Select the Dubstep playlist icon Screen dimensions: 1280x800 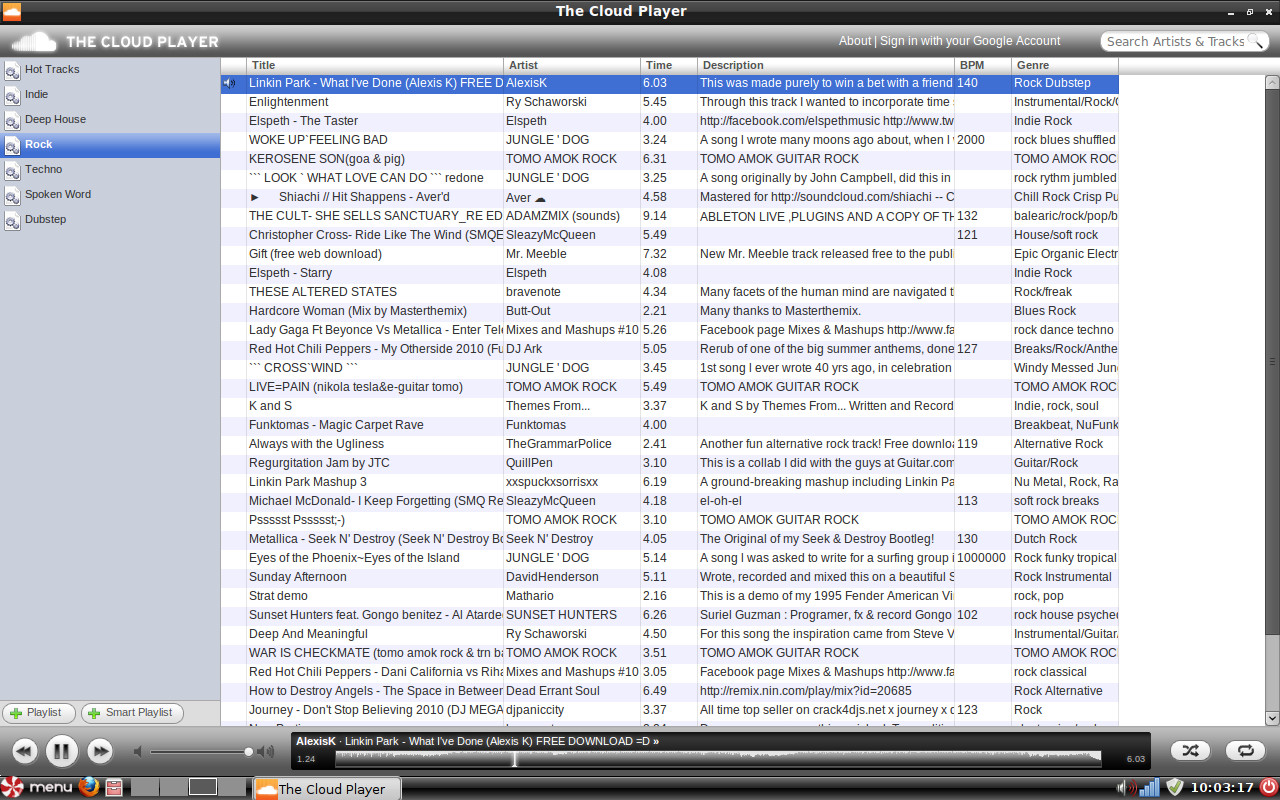[x=12, y=220]
